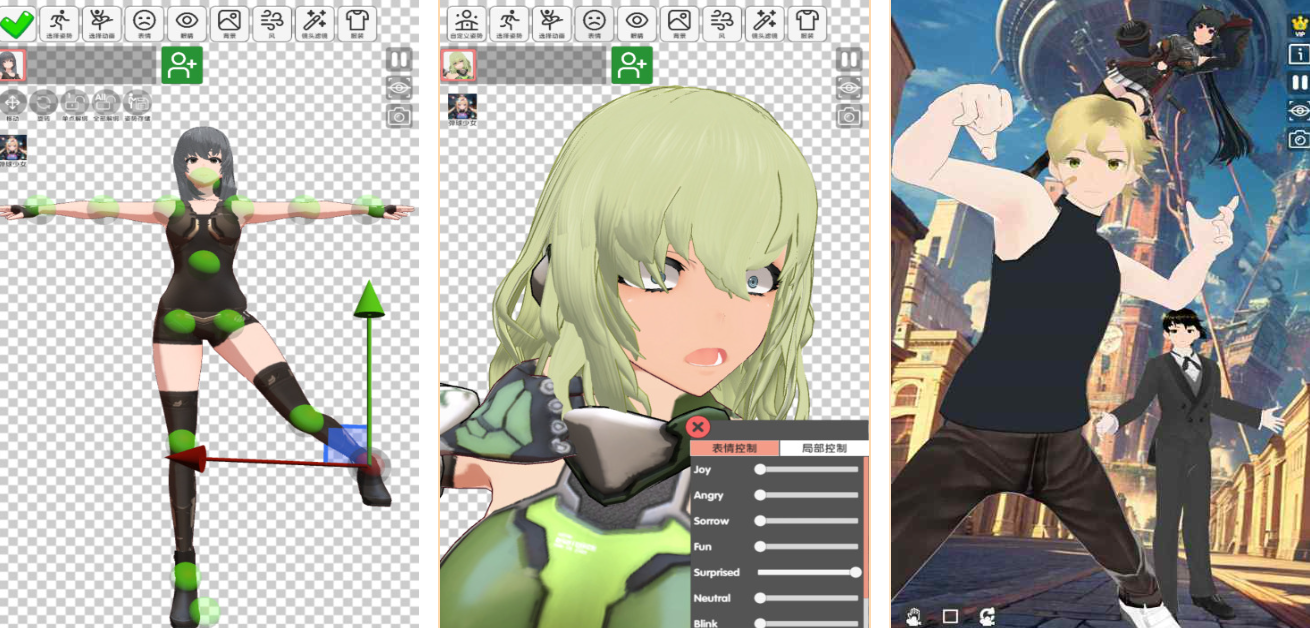Select the 表情控制 tab
The height and width of the screenshot is (628, 1310).
(x=734, y=448)
